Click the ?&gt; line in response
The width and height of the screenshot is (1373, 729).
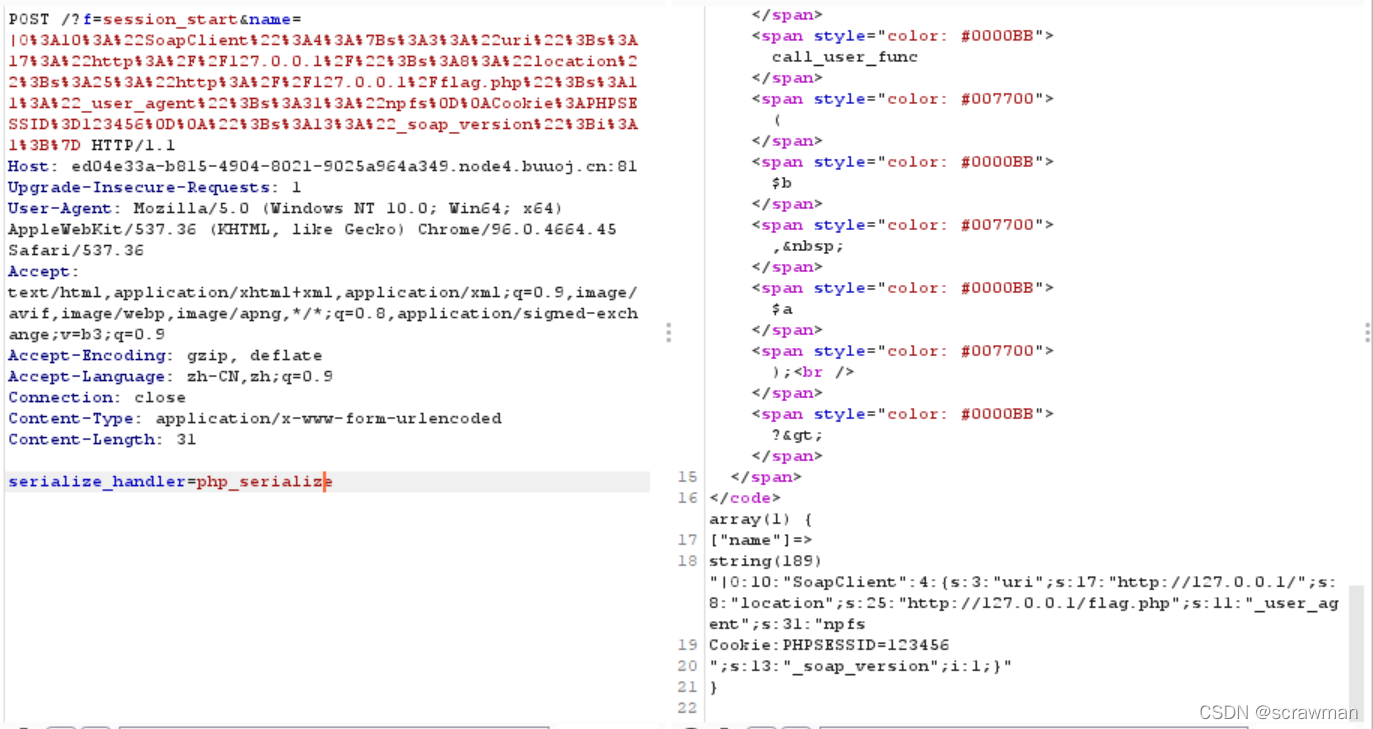point(797,434)
